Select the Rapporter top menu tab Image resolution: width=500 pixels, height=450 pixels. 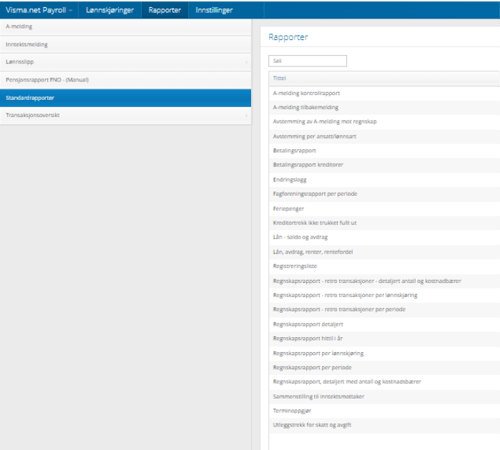[165, 10]
